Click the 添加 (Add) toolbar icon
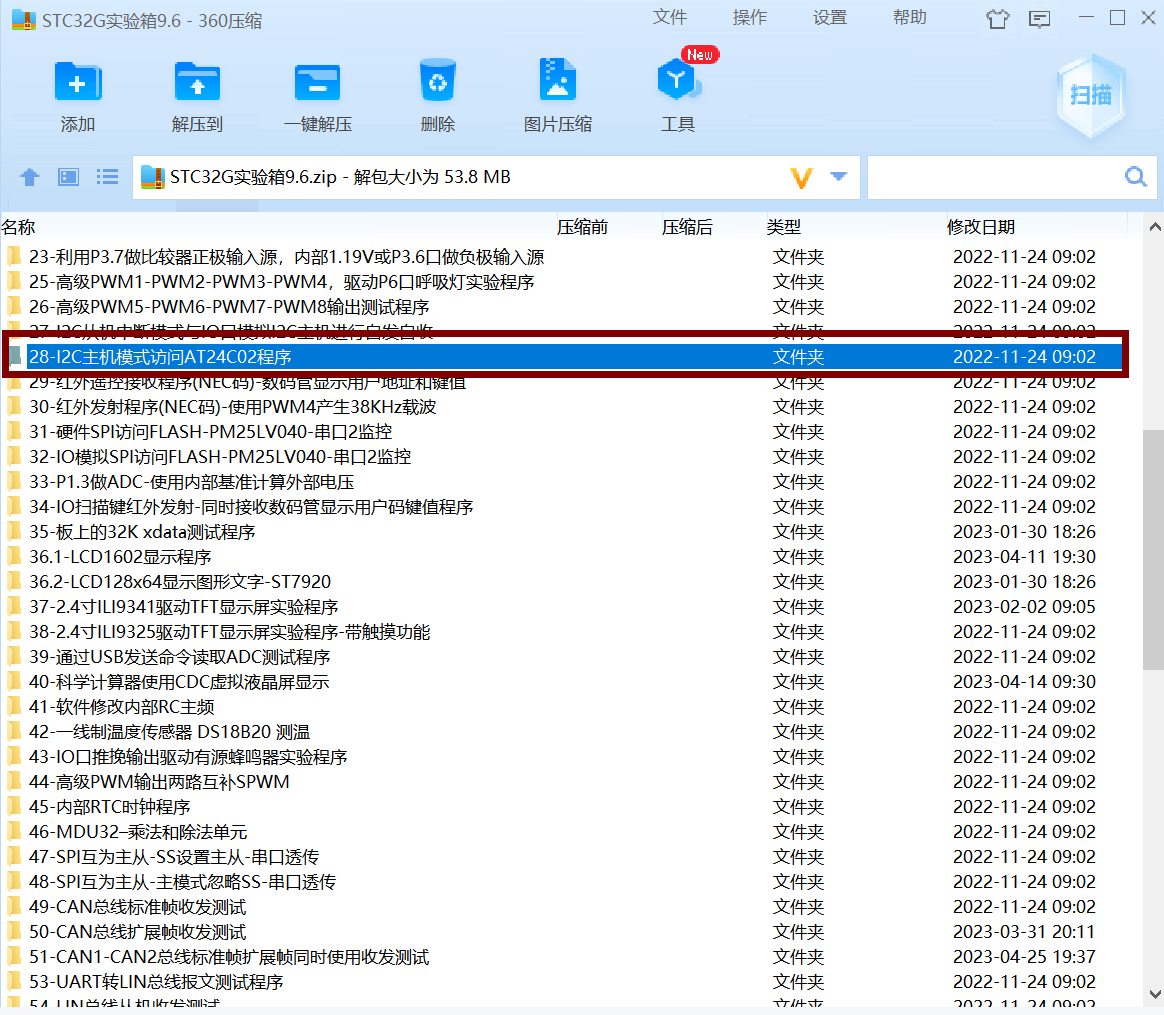 tap(77, 82)
